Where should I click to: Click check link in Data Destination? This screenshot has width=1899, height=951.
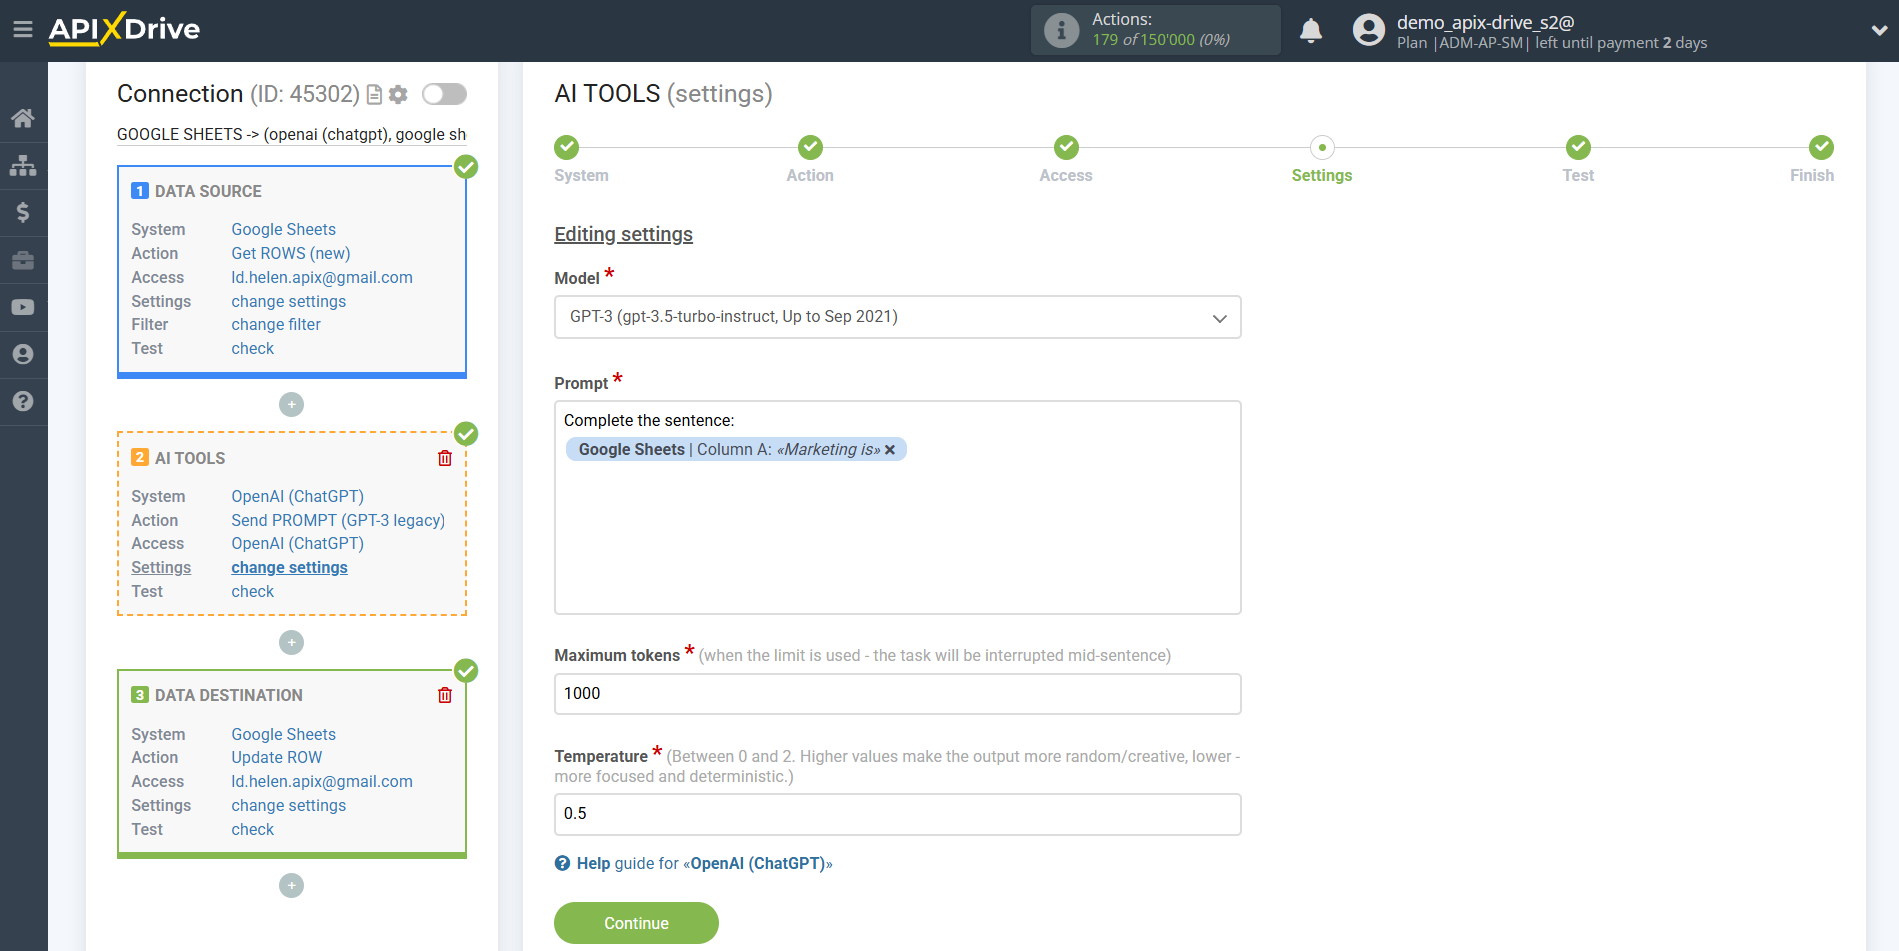253,829
